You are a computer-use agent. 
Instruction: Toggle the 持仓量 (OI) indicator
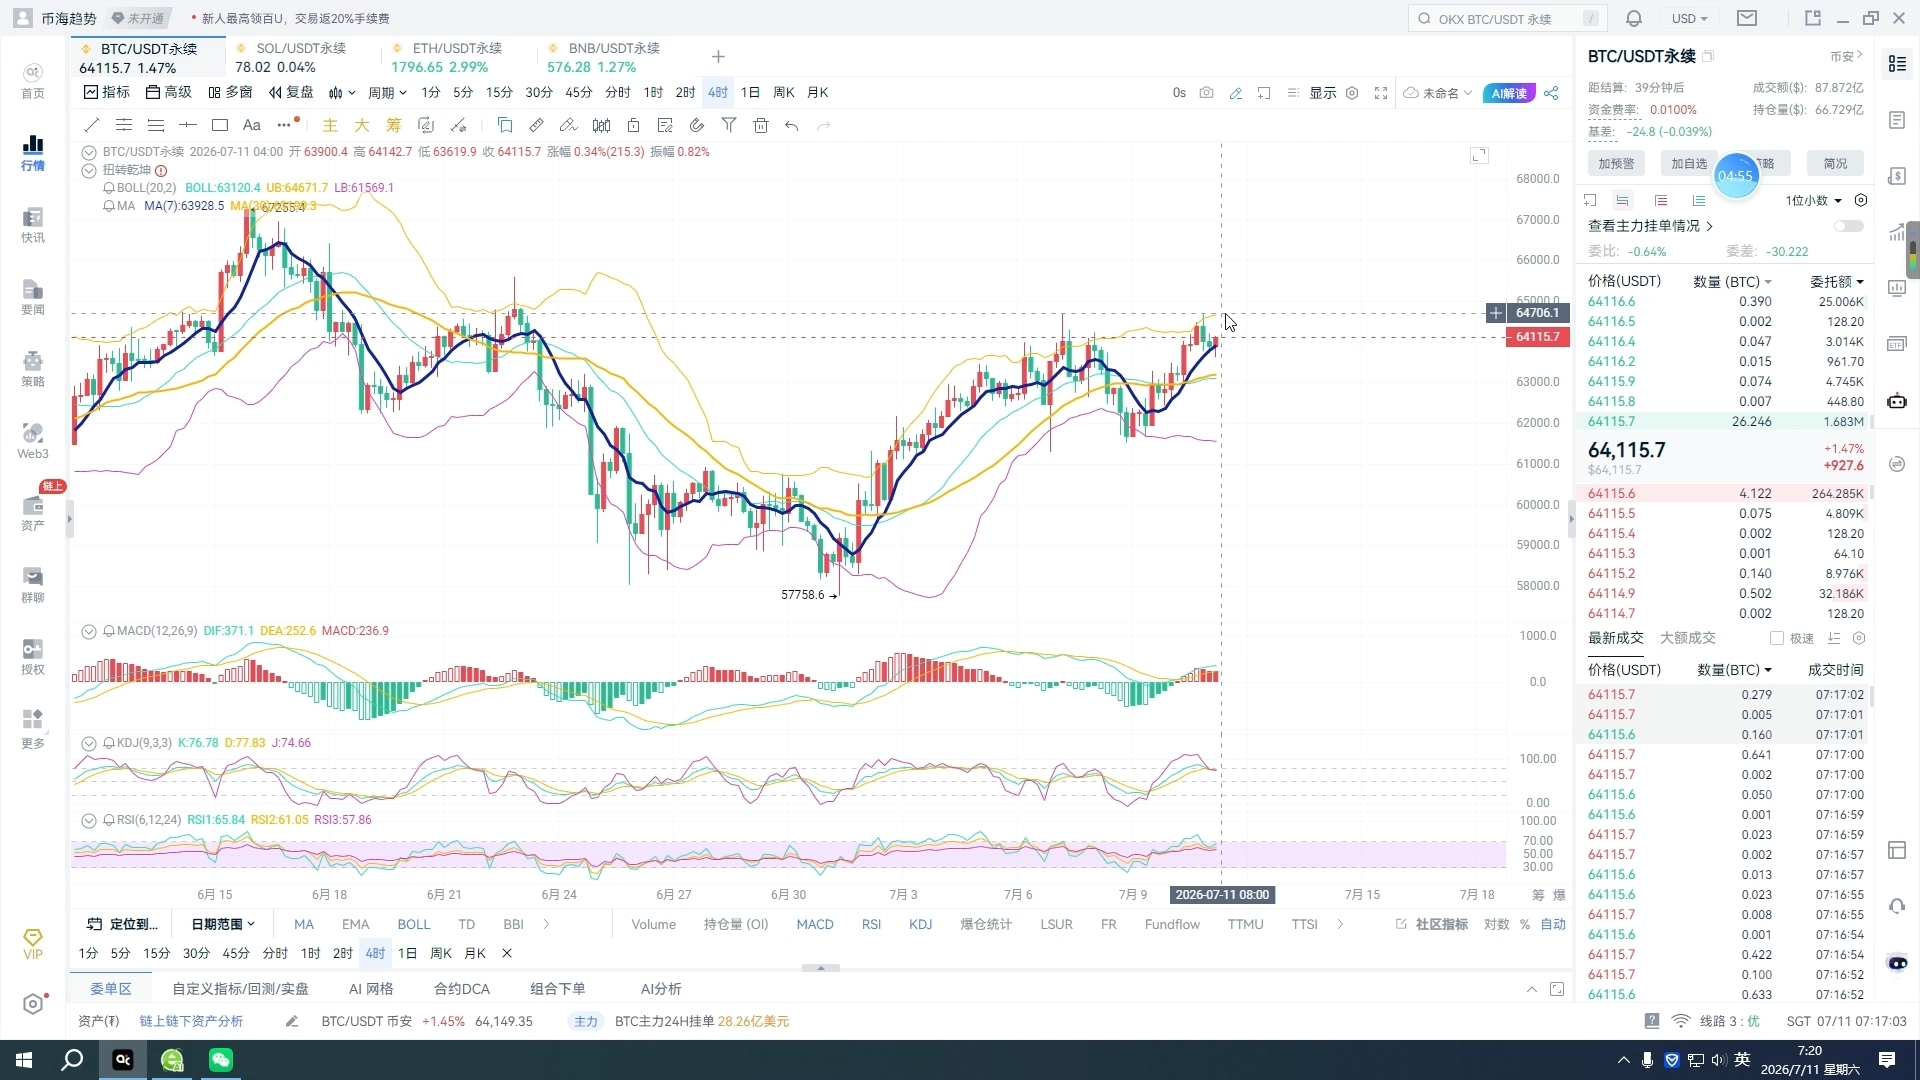(736, 924)
